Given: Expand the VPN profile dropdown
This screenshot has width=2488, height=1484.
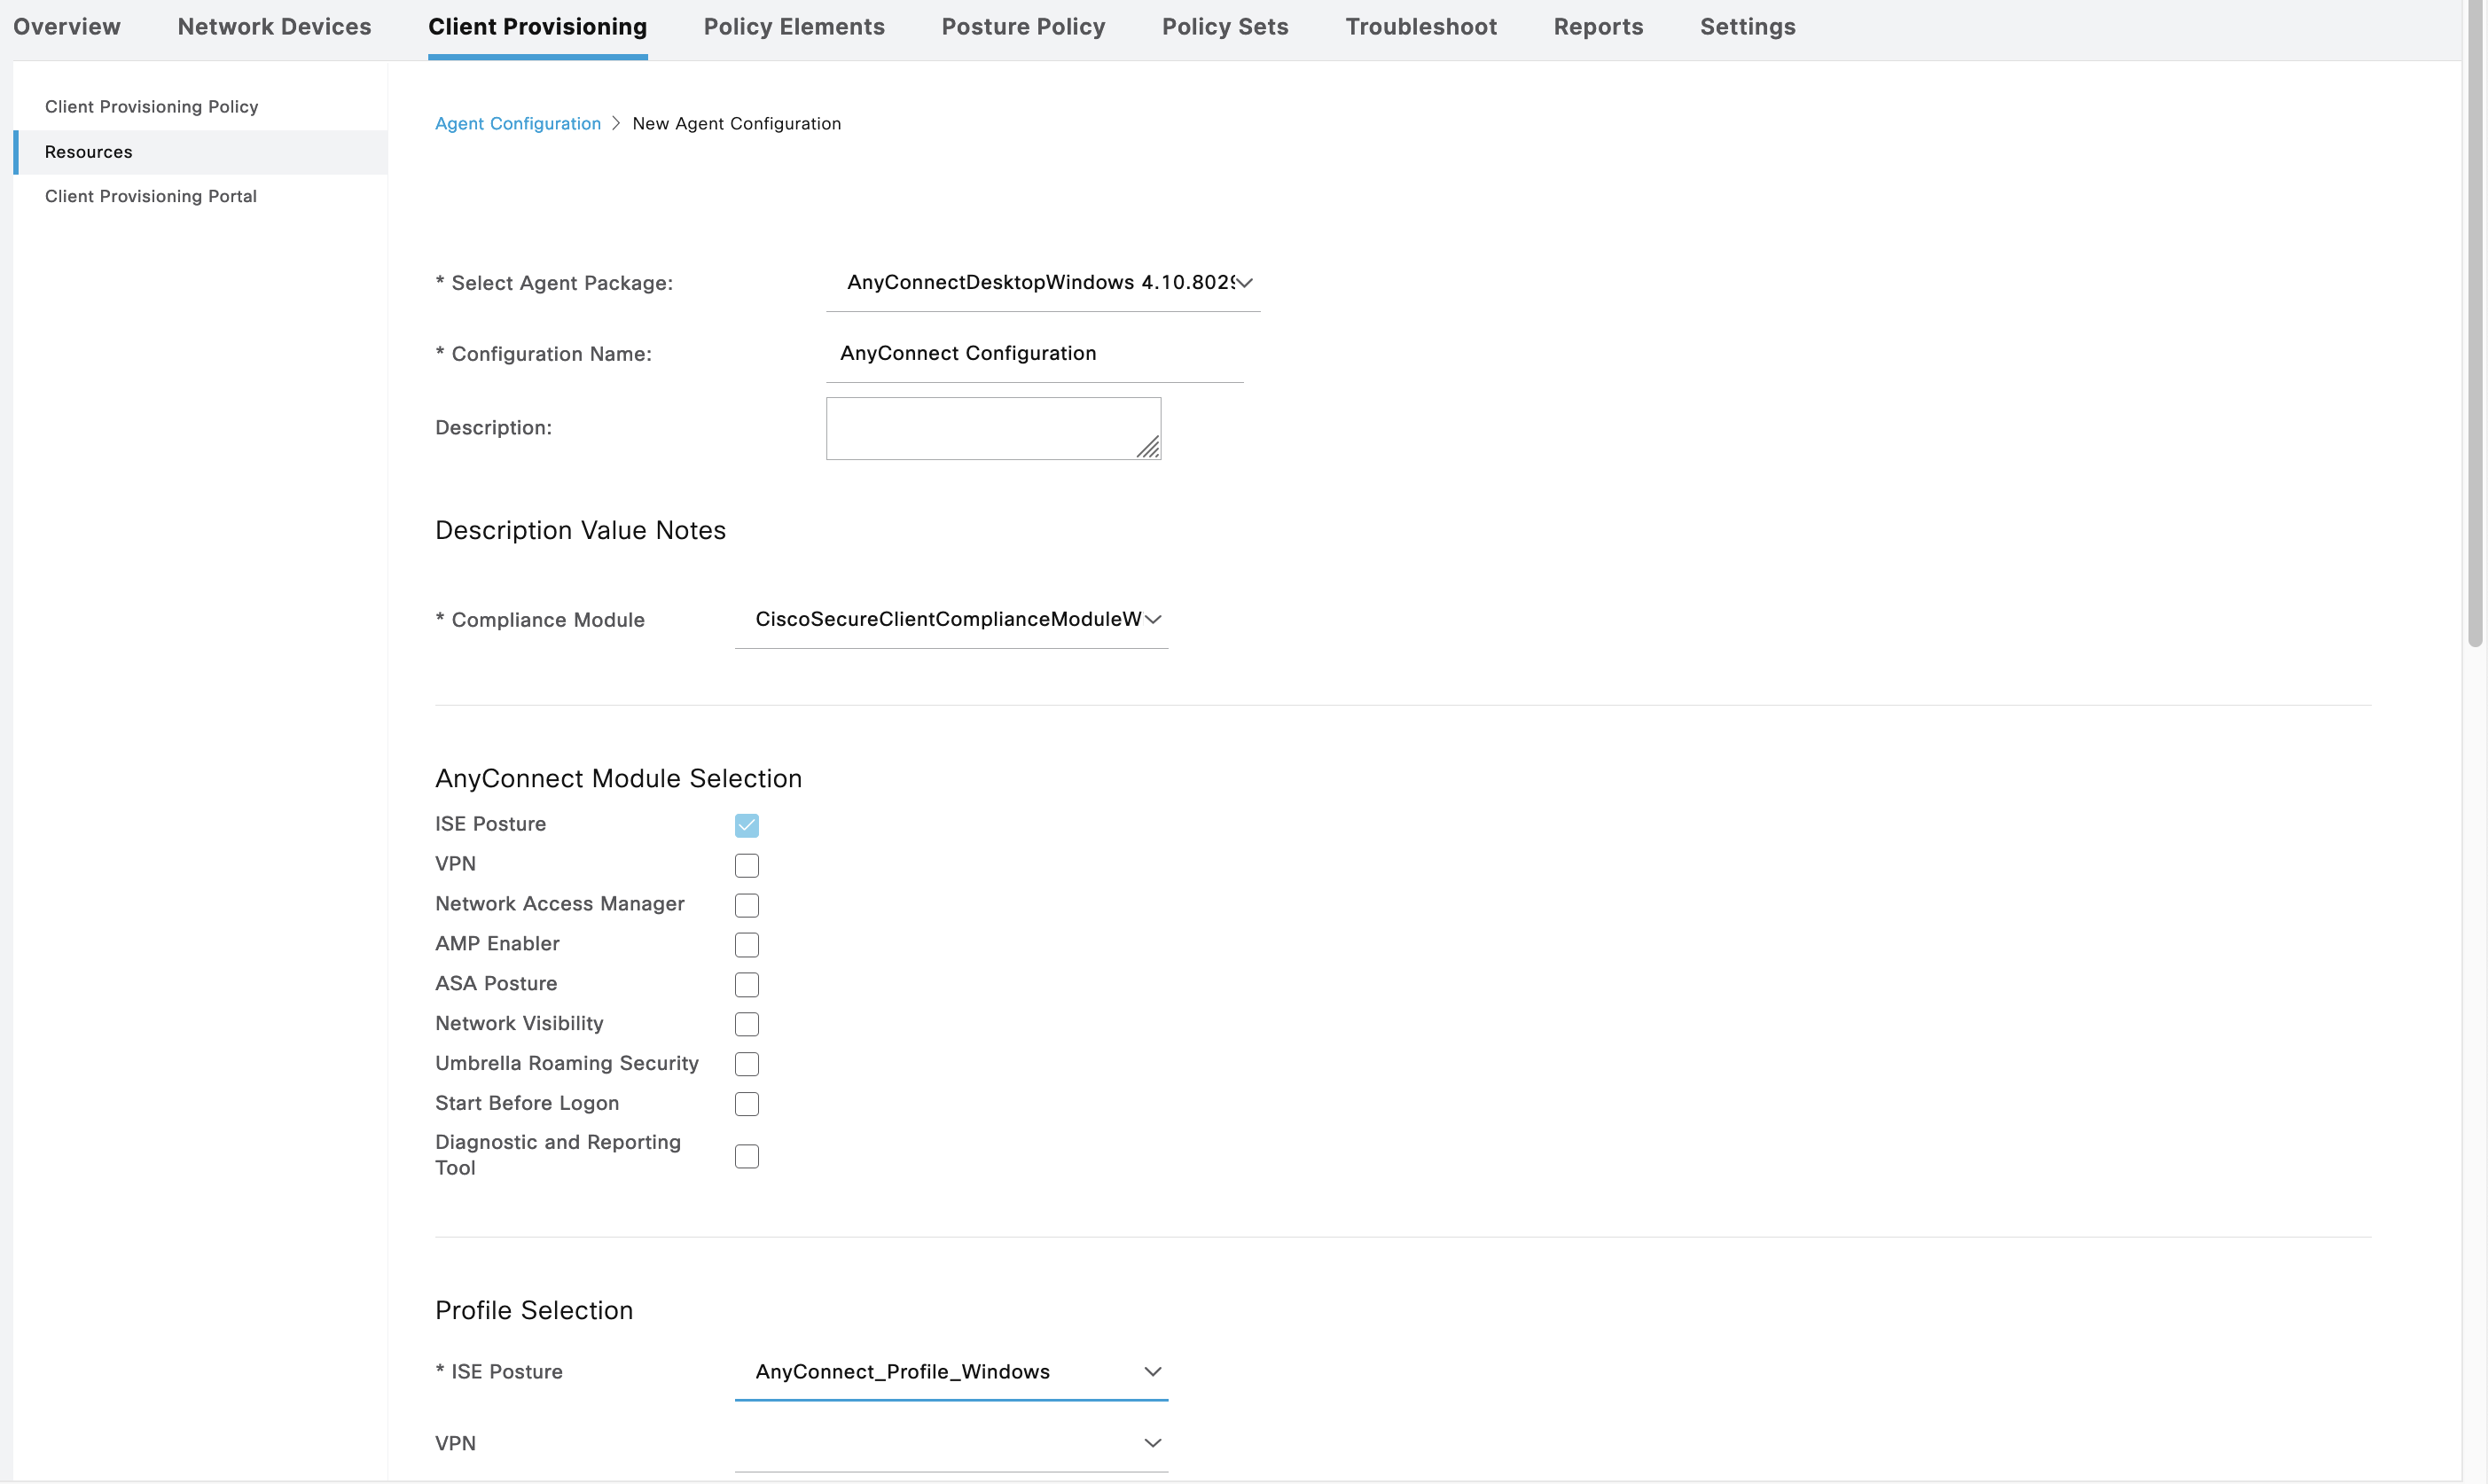Looking at the screenshot, I should pos(950,1443).
